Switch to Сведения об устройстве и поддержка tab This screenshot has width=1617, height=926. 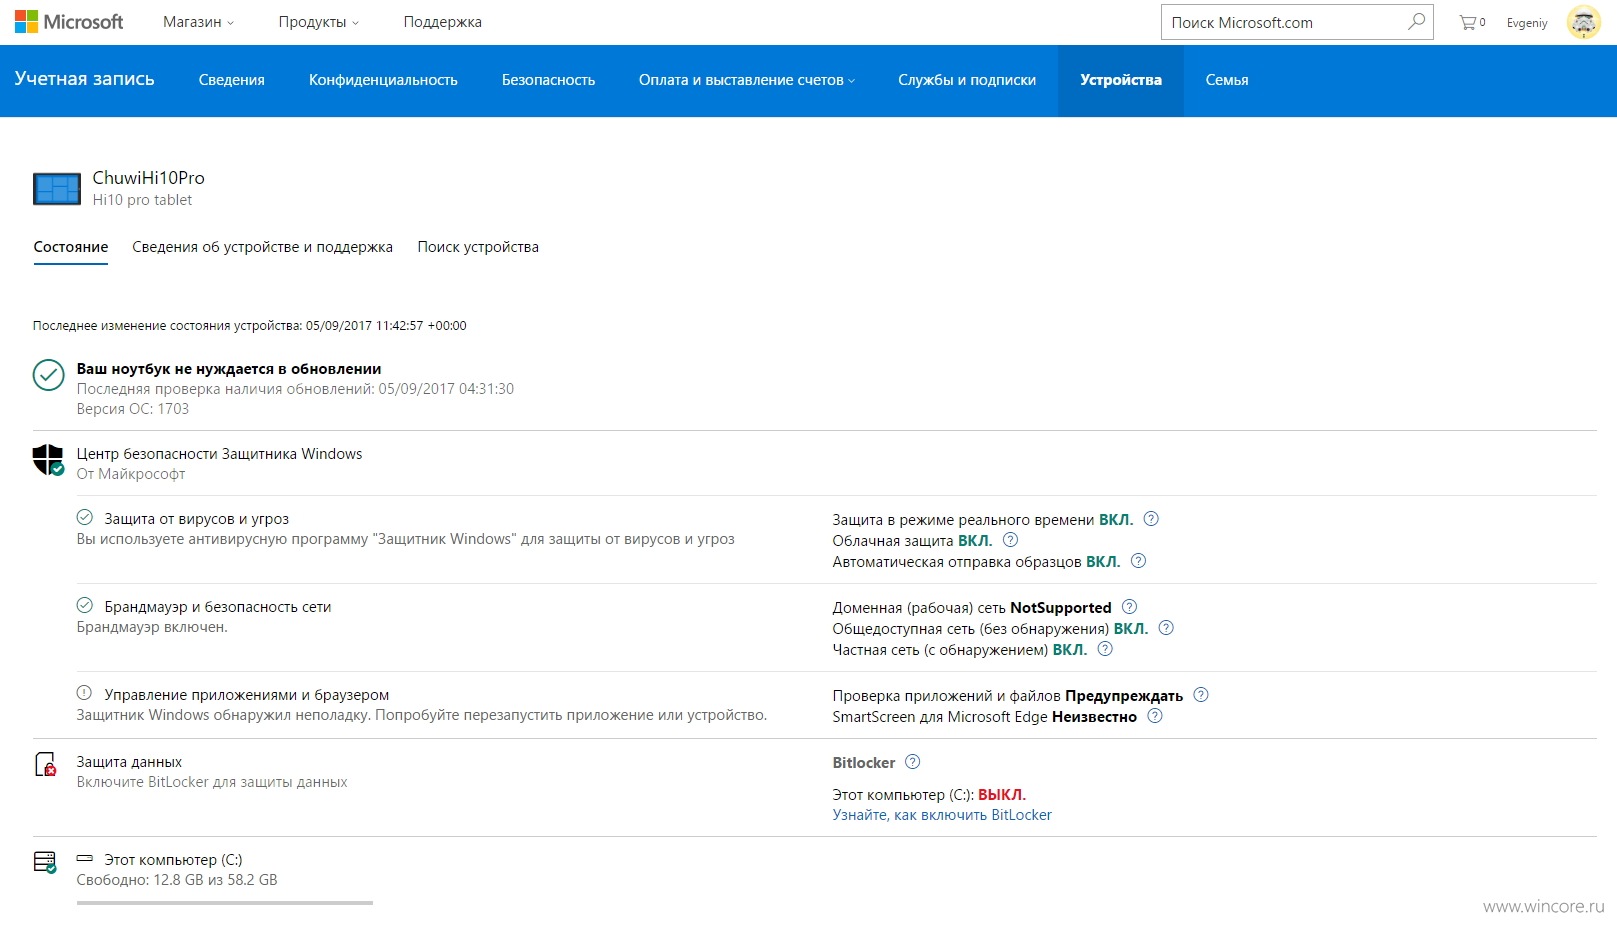263,247
